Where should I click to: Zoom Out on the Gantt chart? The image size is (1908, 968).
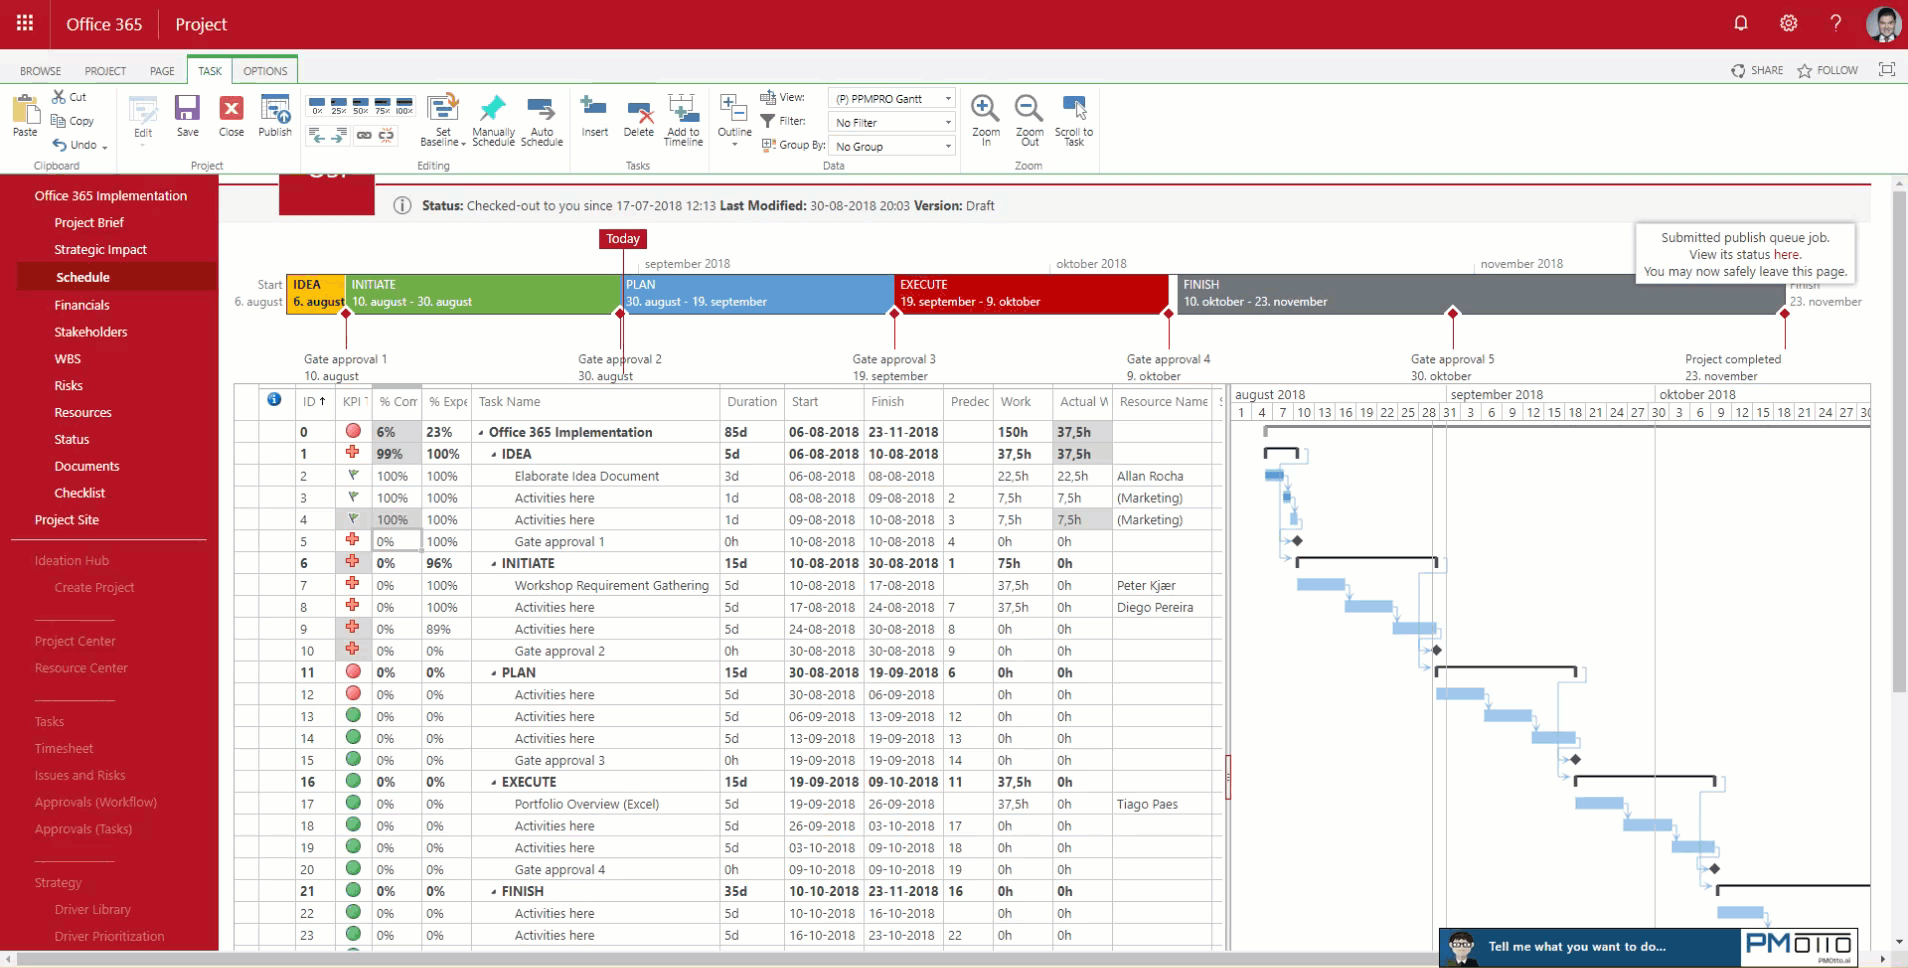click(1029, 120)
